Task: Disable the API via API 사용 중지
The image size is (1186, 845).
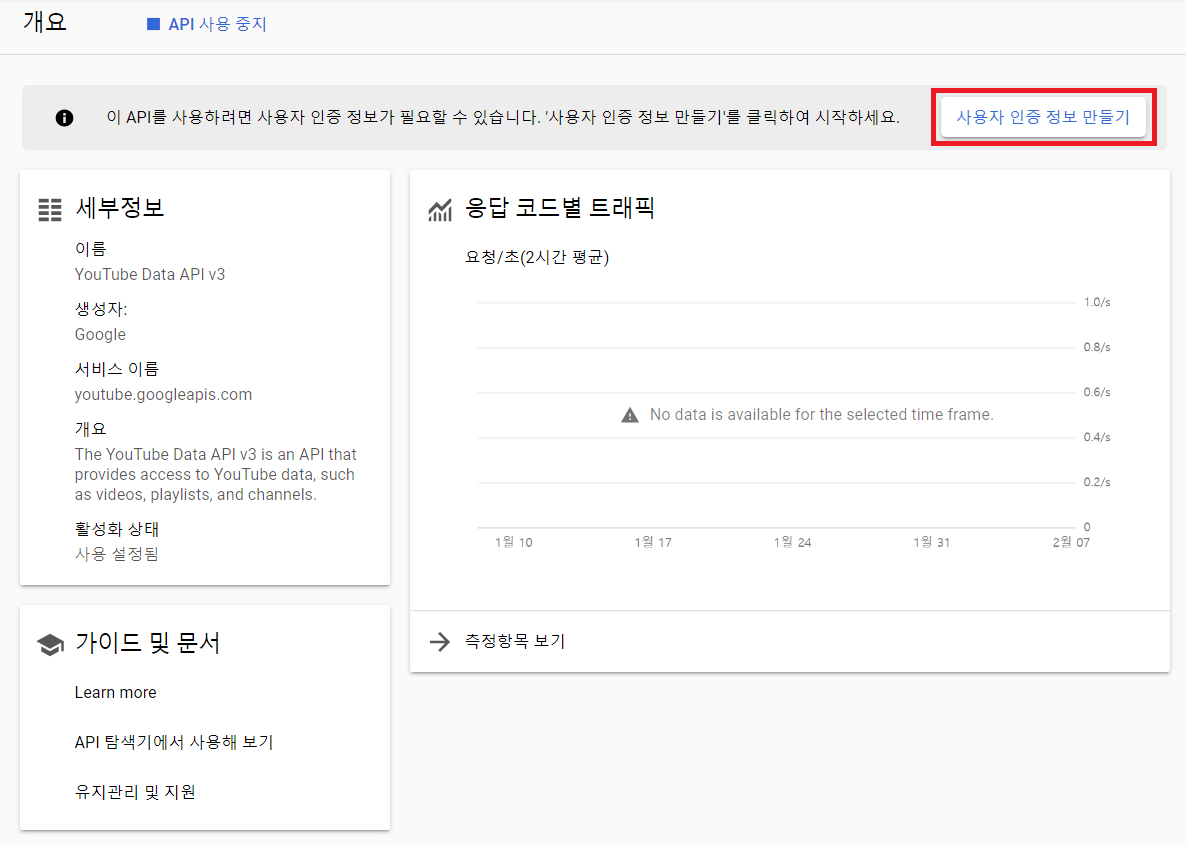Action: tap(206, 24)
